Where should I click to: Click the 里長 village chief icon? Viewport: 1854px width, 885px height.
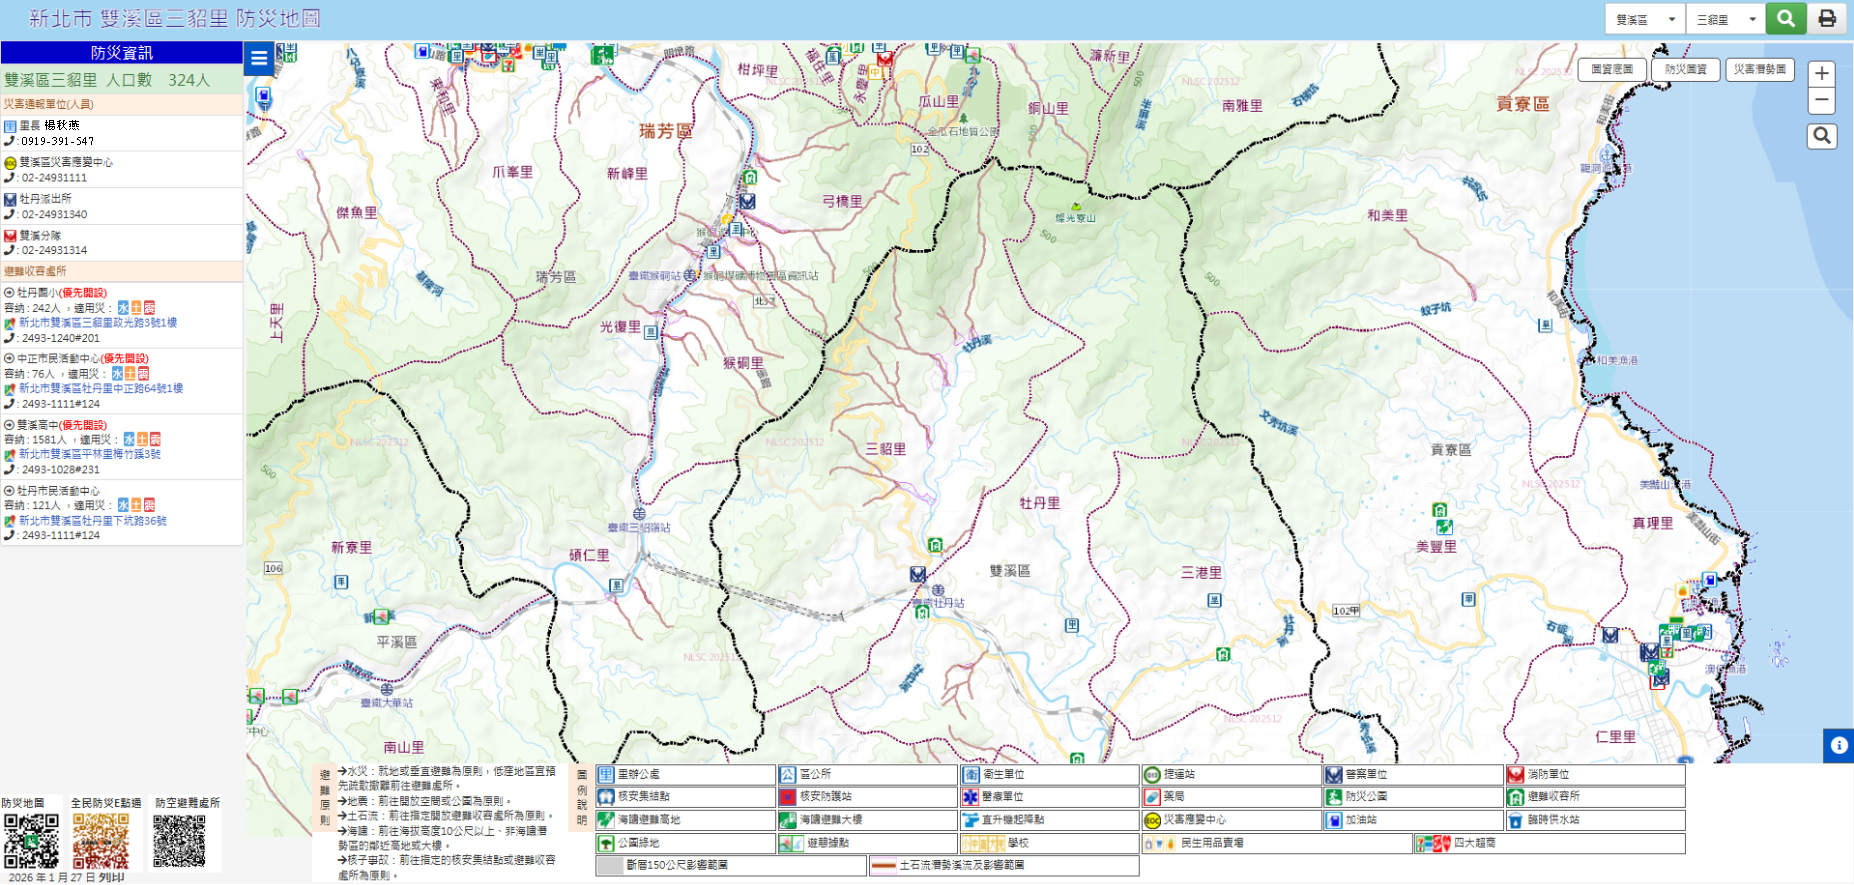pyautogui.click(x=10, y=126)
